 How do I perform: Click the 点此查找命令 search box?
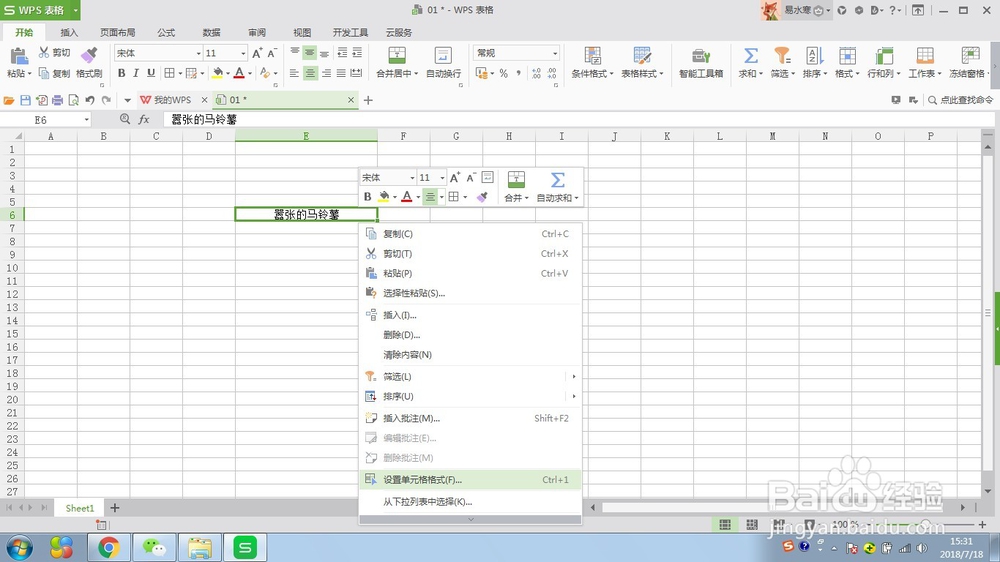[960, 100]
